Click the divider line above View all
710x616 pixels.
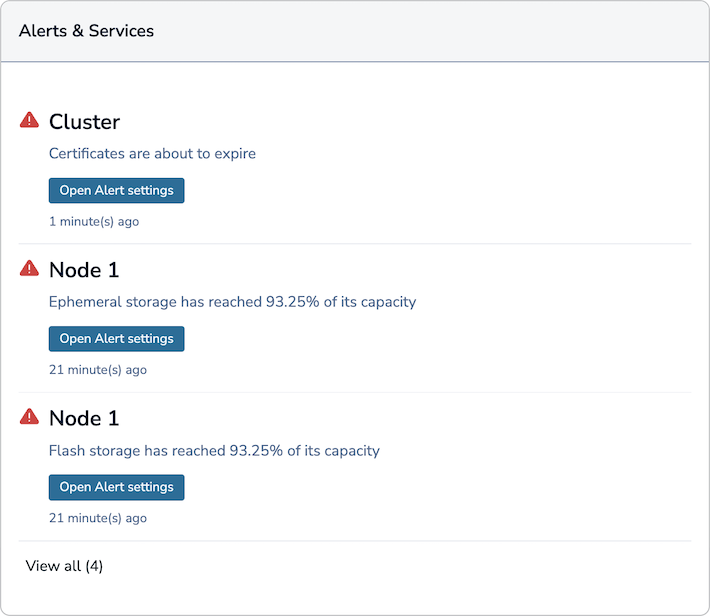(x=355, y=541)
